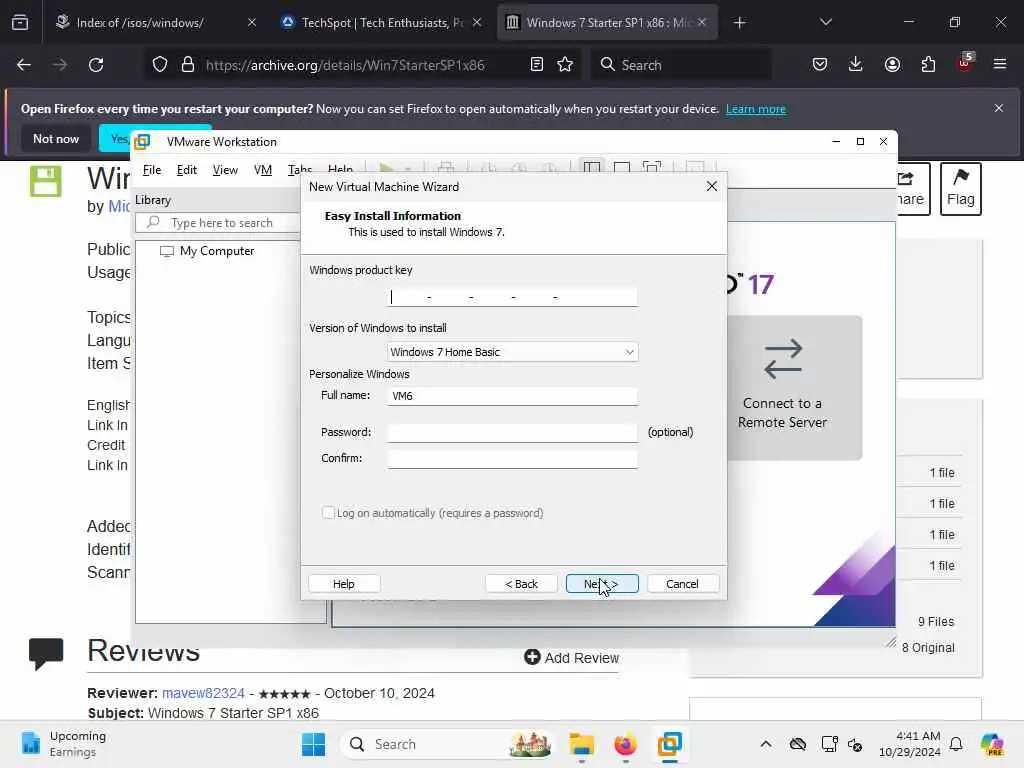Open Firefox View icon at tab strip start

[x=20, y=23]
